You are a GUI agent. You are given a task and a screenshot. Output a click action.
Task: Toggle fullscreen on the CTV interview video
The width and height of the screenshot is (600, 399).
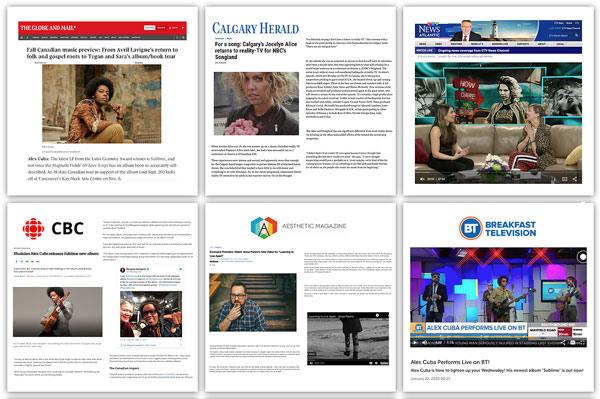564,179
